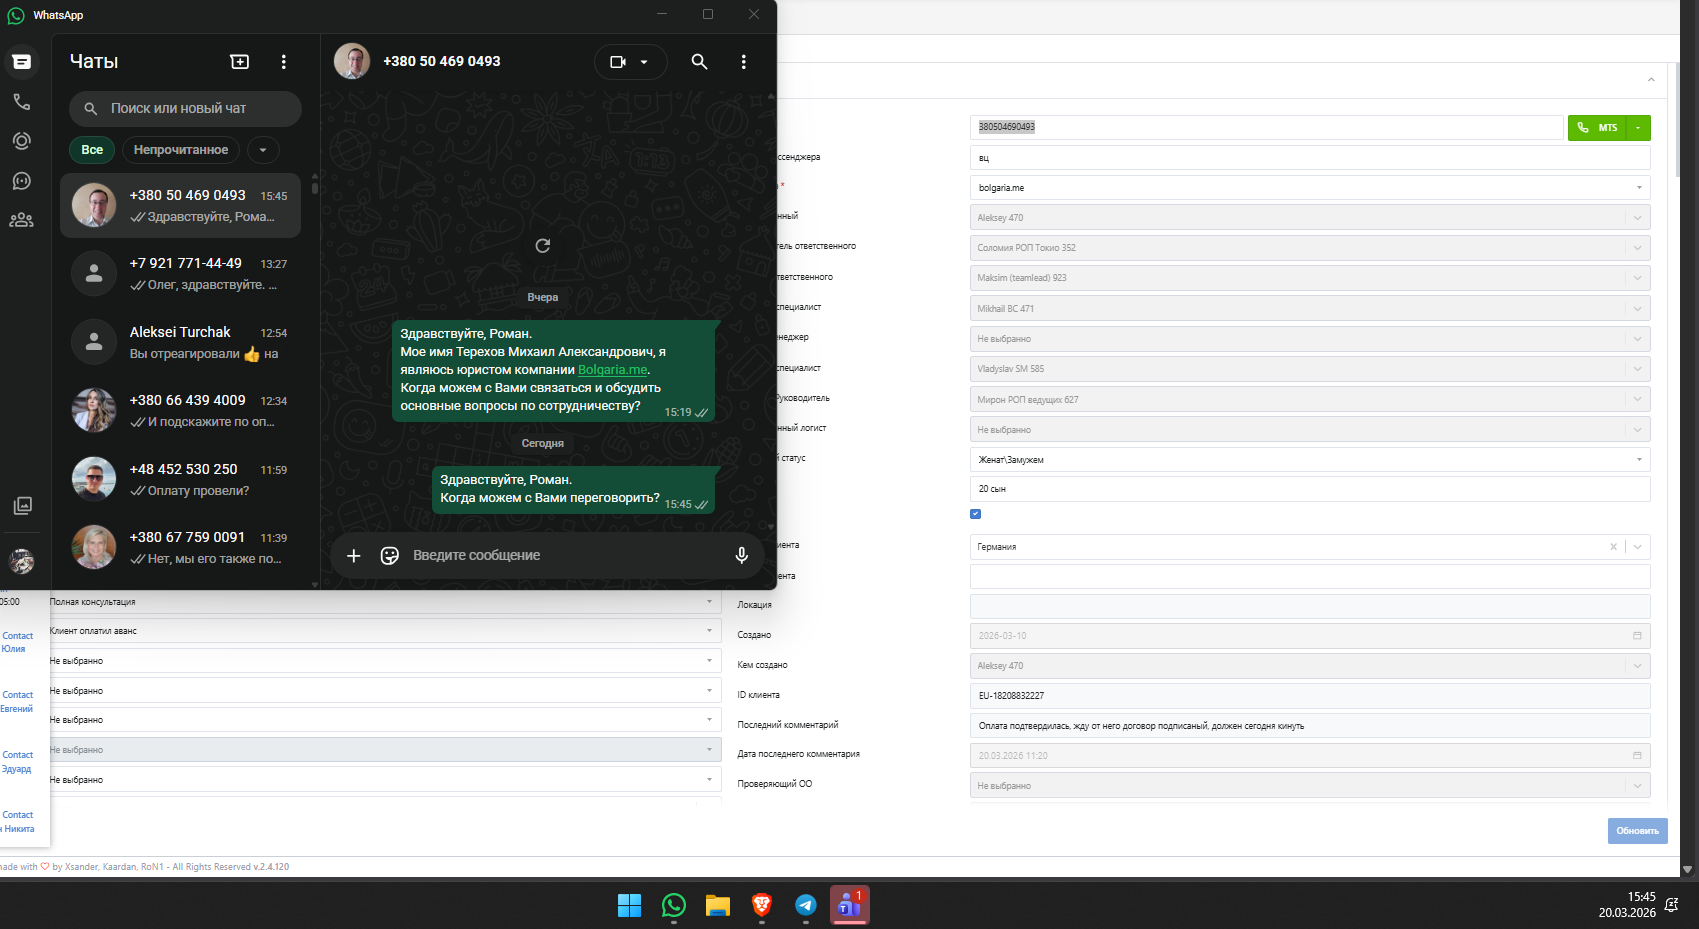Open the video call options dropdown arrow
1699x929 pixels.
tap(644, 62)
